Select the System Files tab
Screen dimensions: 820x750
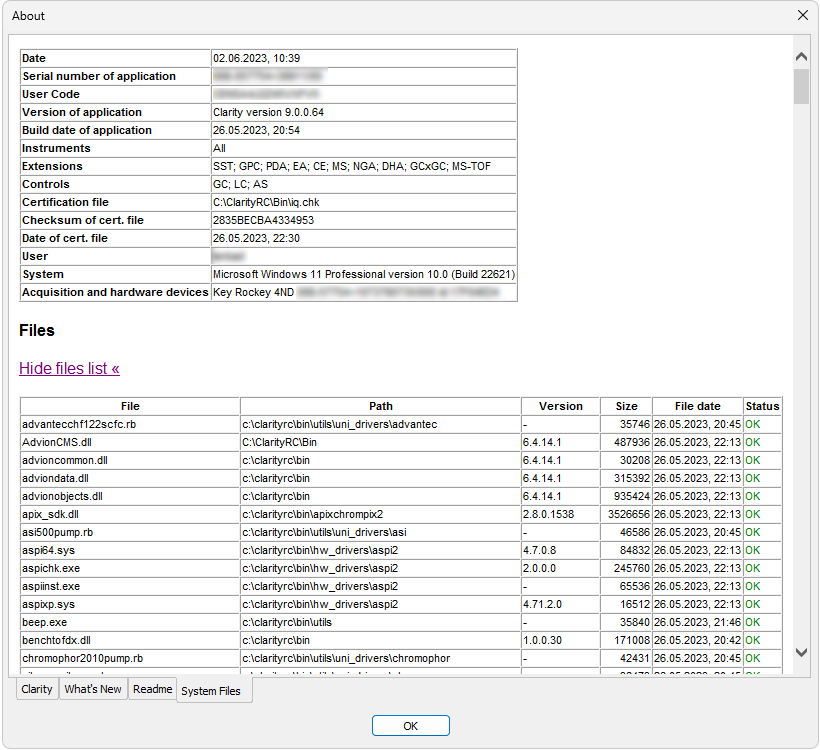pos(213,690)
